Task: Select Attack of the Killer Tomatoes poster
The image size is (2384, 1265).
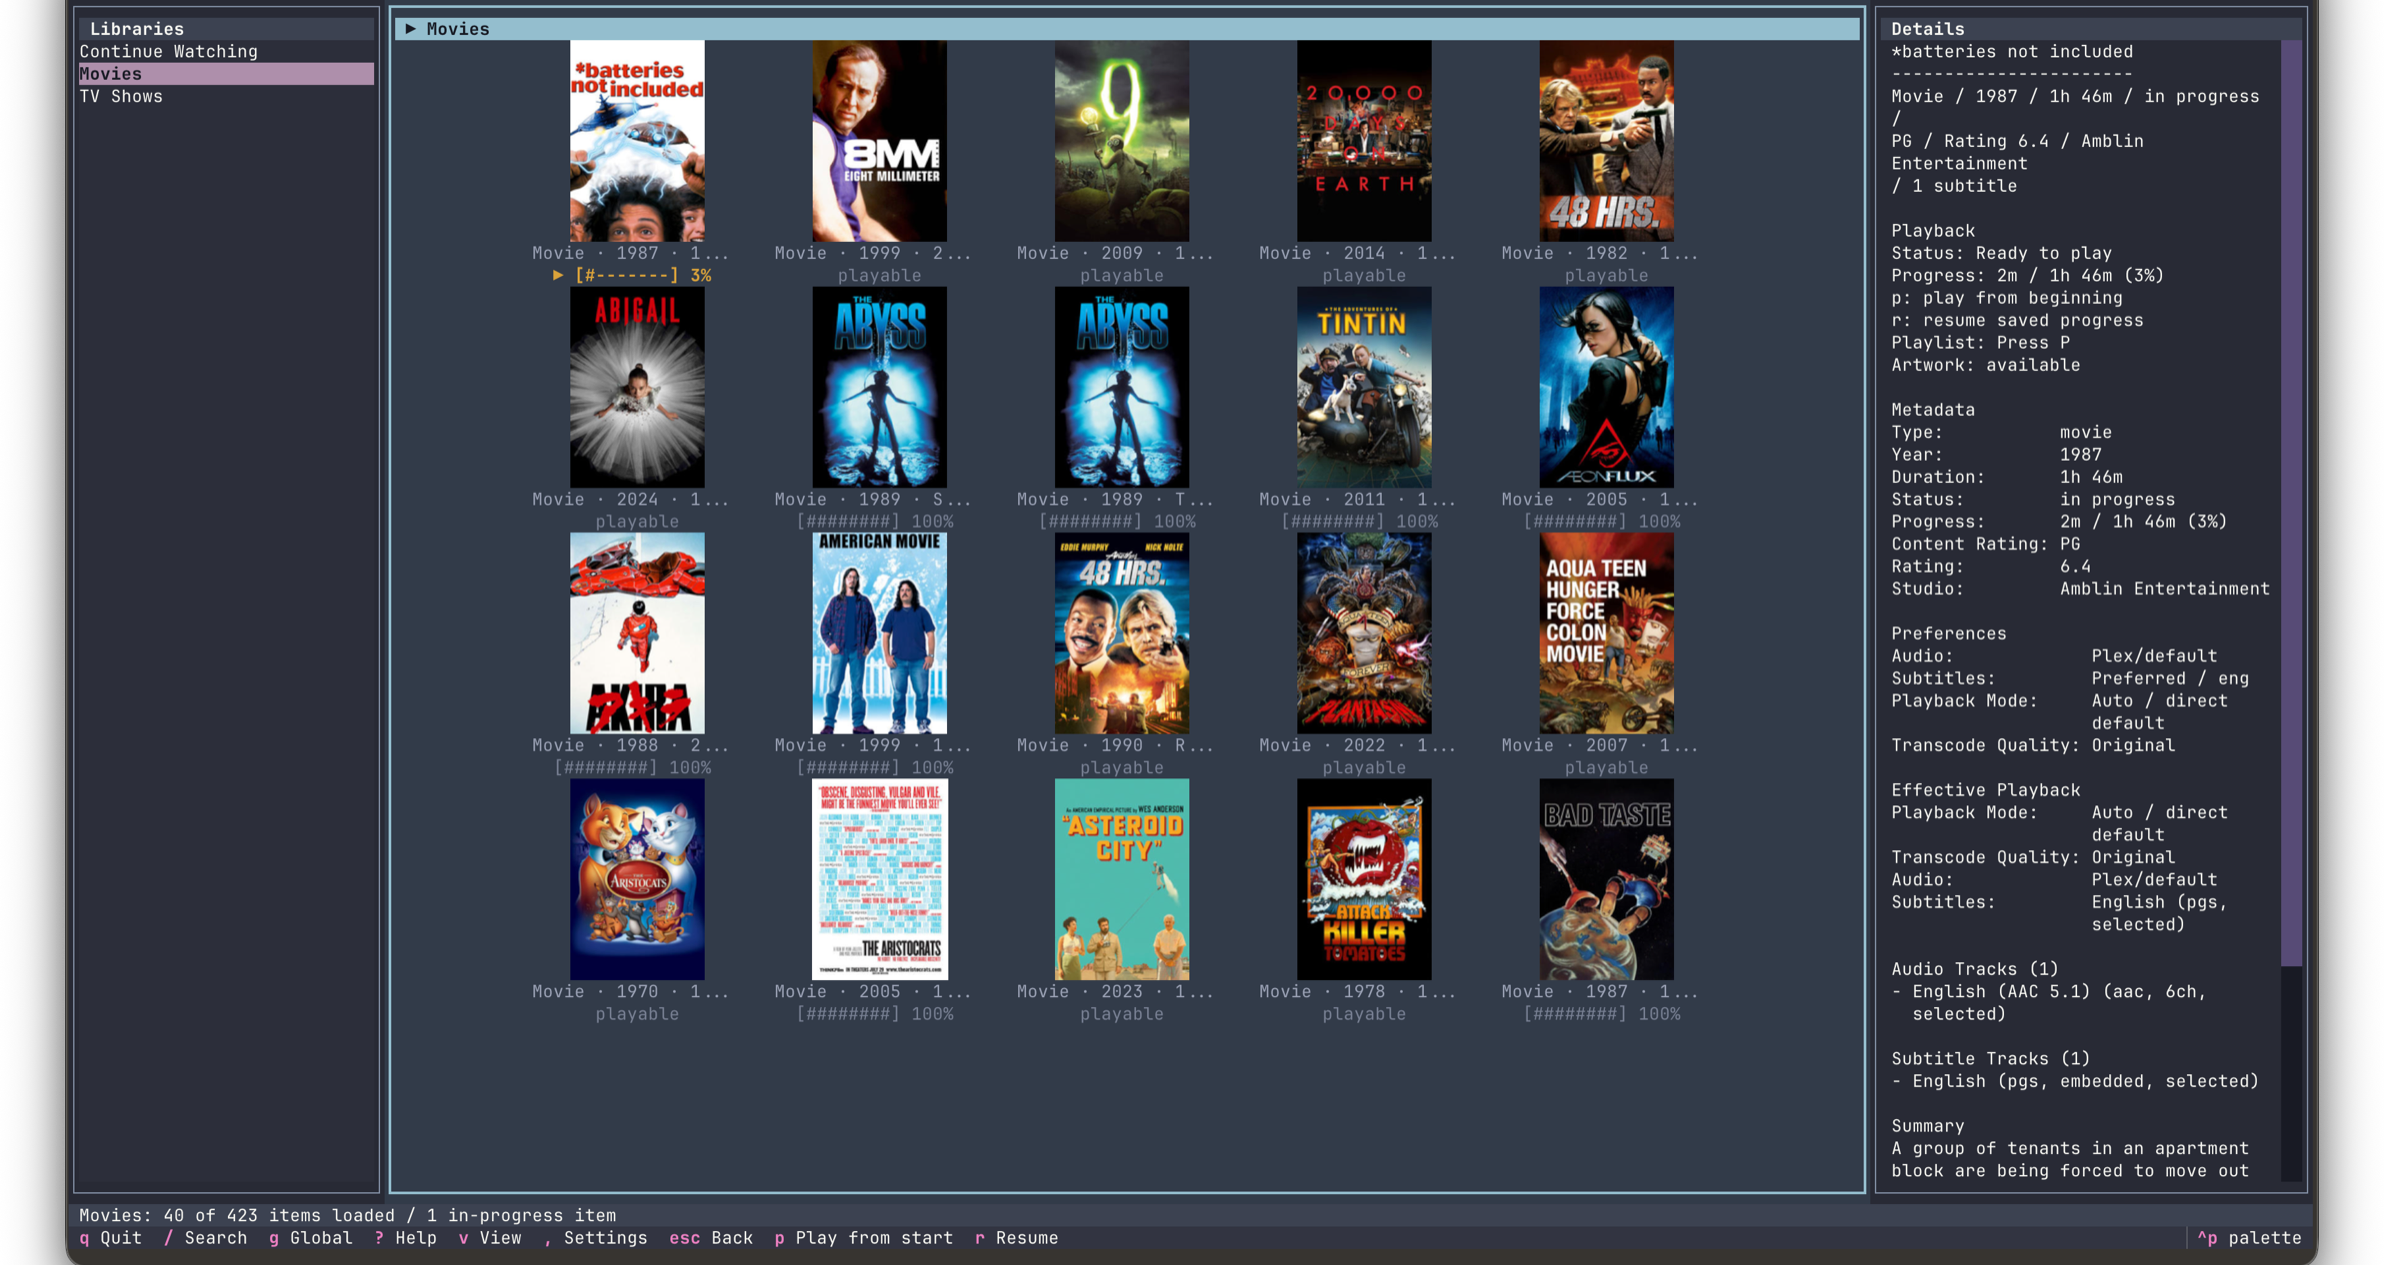Action: pyautogui.click(x=1364, y=879)
